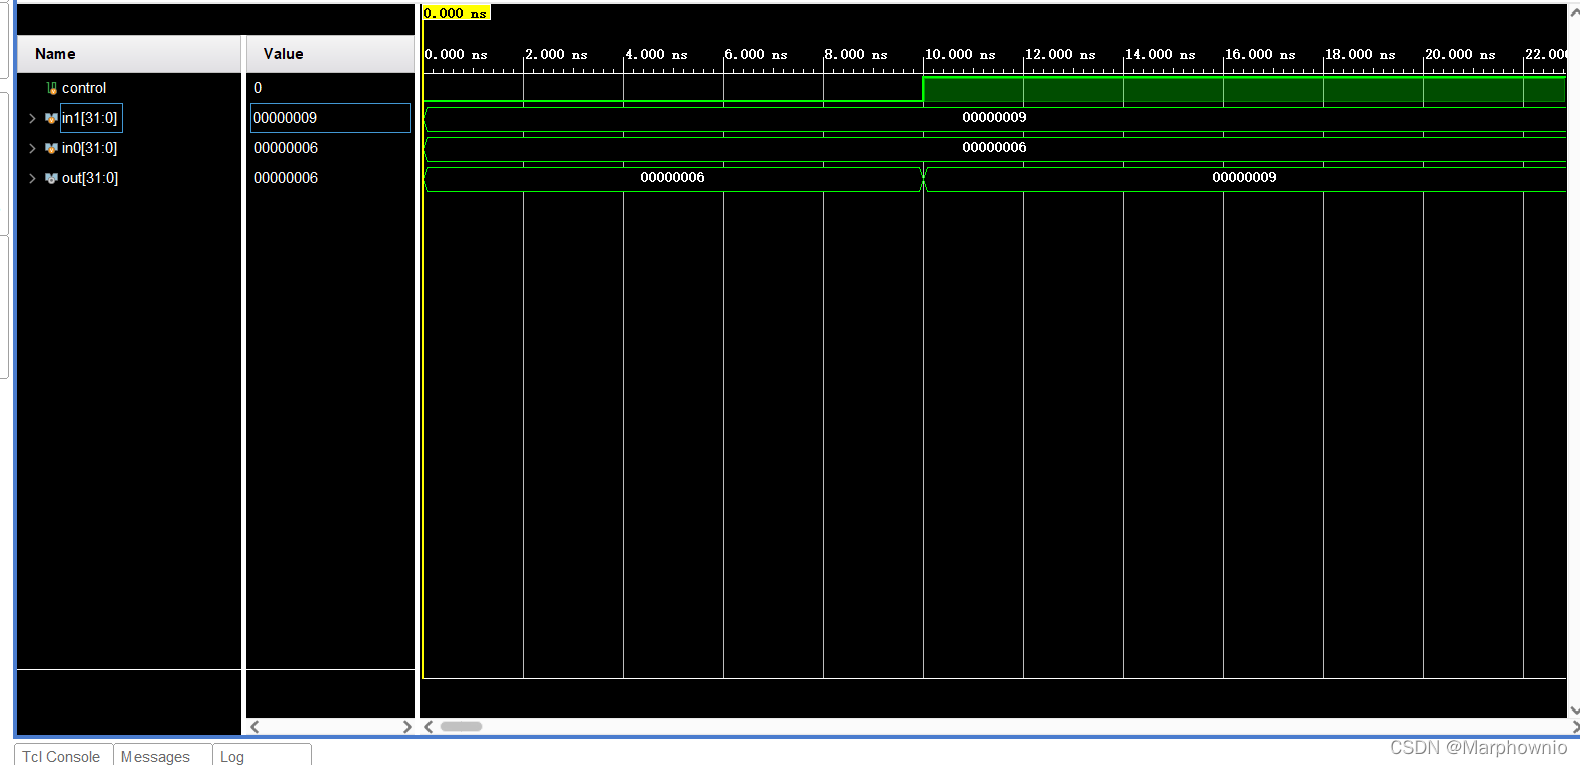Click the in1[31:0] bus icon
The width and height of the screenshot is (1582, 767).
[x=51, y=118]
